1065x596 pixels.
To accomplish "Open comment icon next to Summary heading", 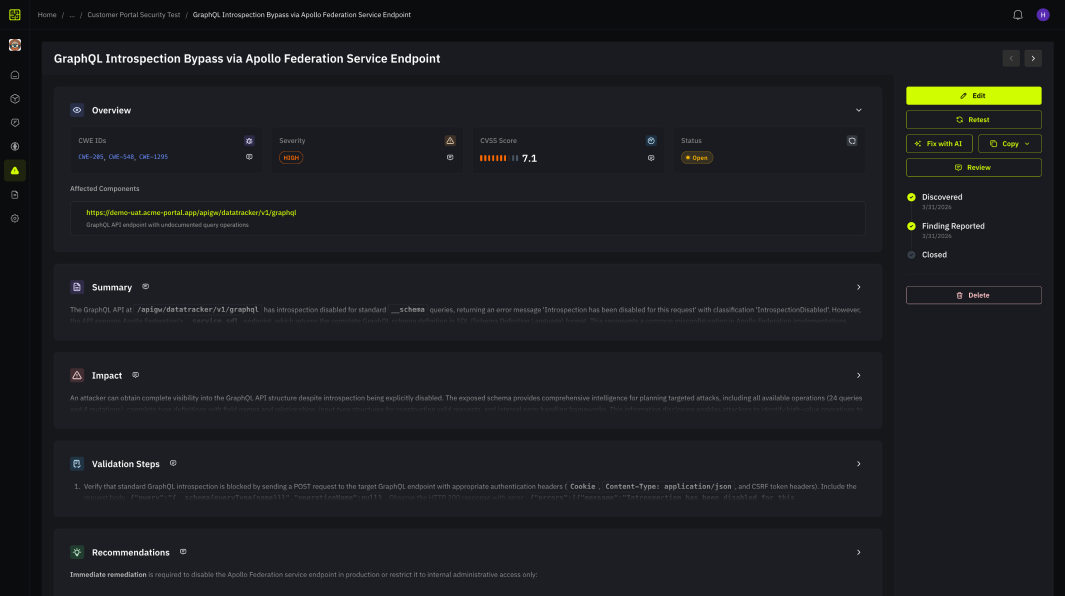I will [x=145, y=287].
